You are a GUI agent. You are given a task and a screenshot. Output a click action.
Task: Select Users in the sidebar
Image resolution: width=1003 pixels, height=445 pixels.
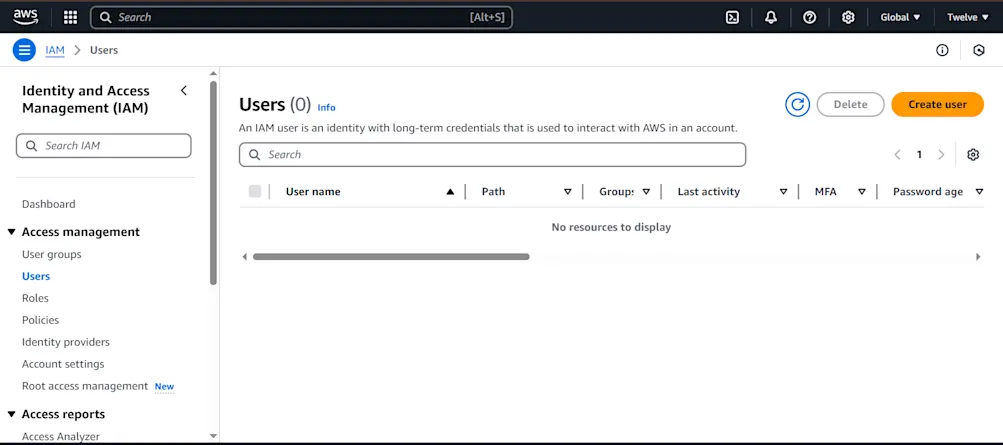point(36,276)
